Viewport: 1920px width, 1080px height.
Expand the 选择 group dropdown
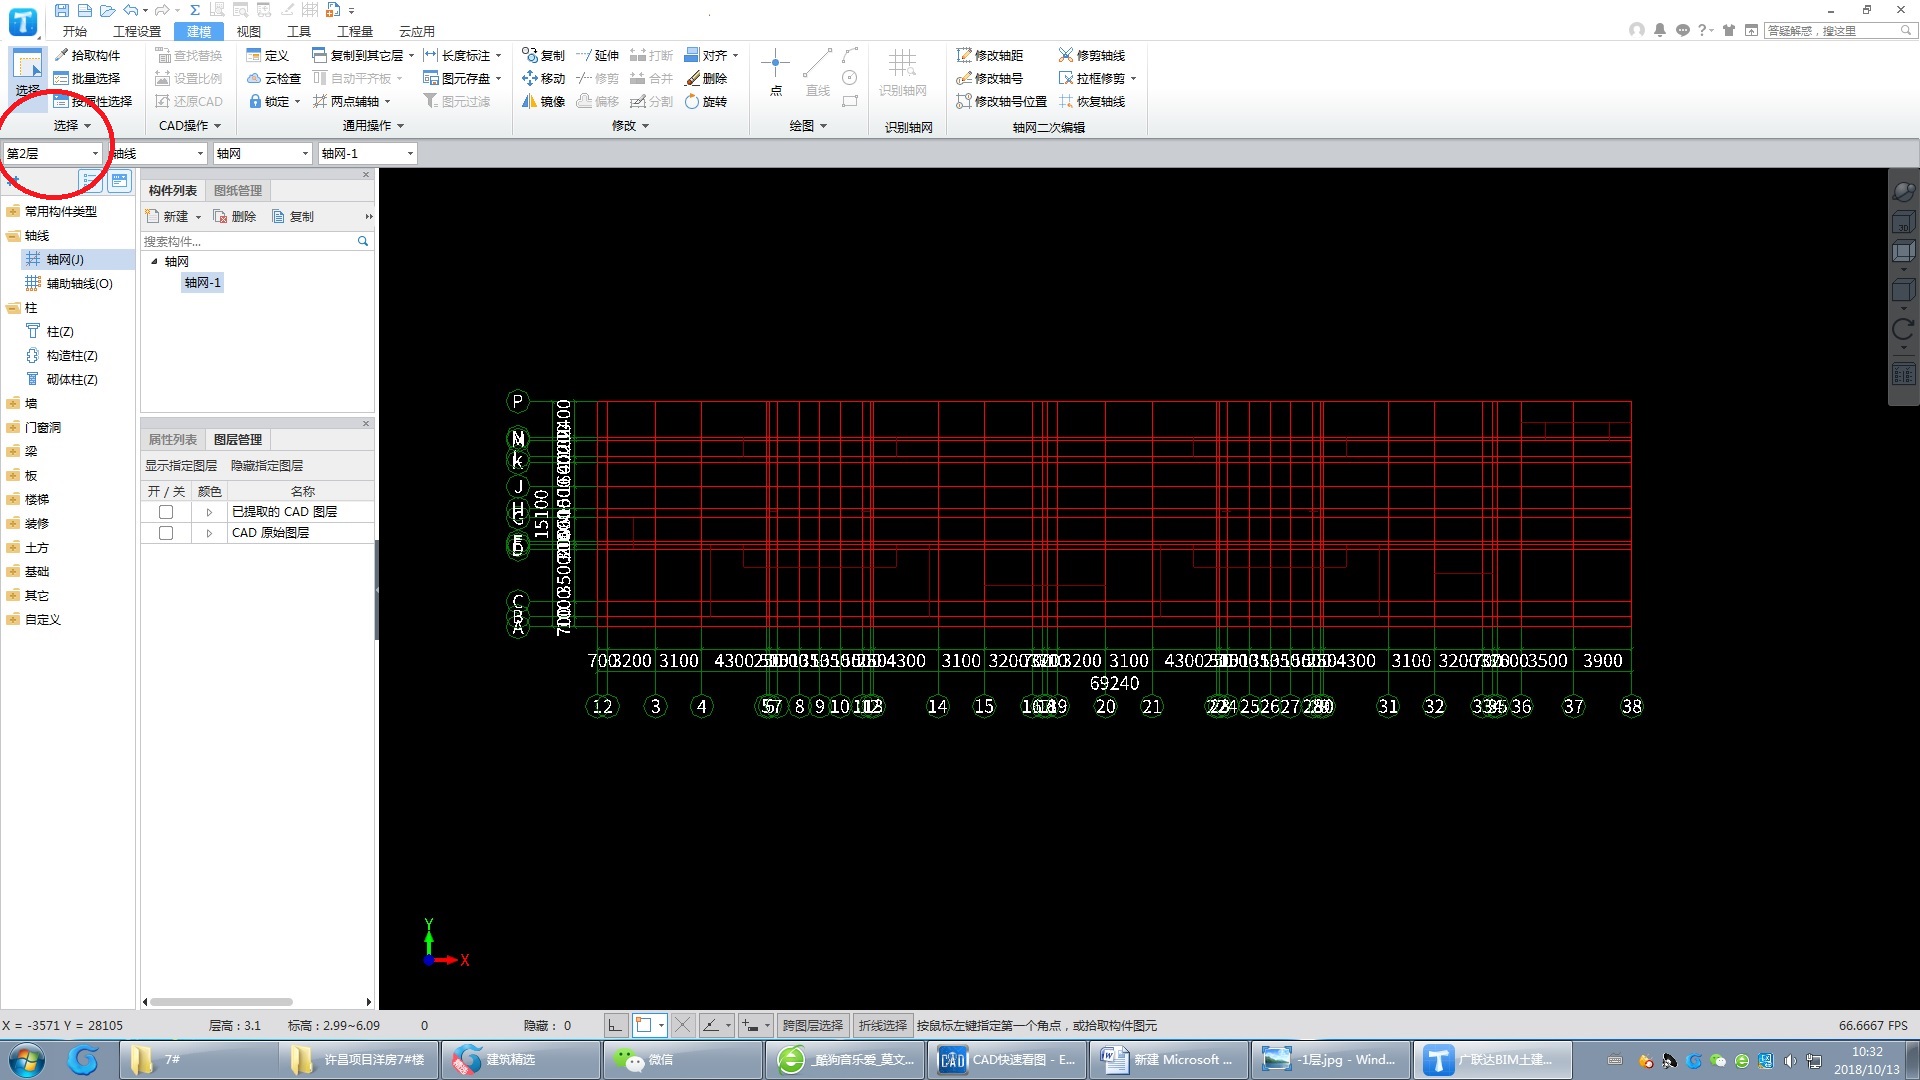pos(72,125)
